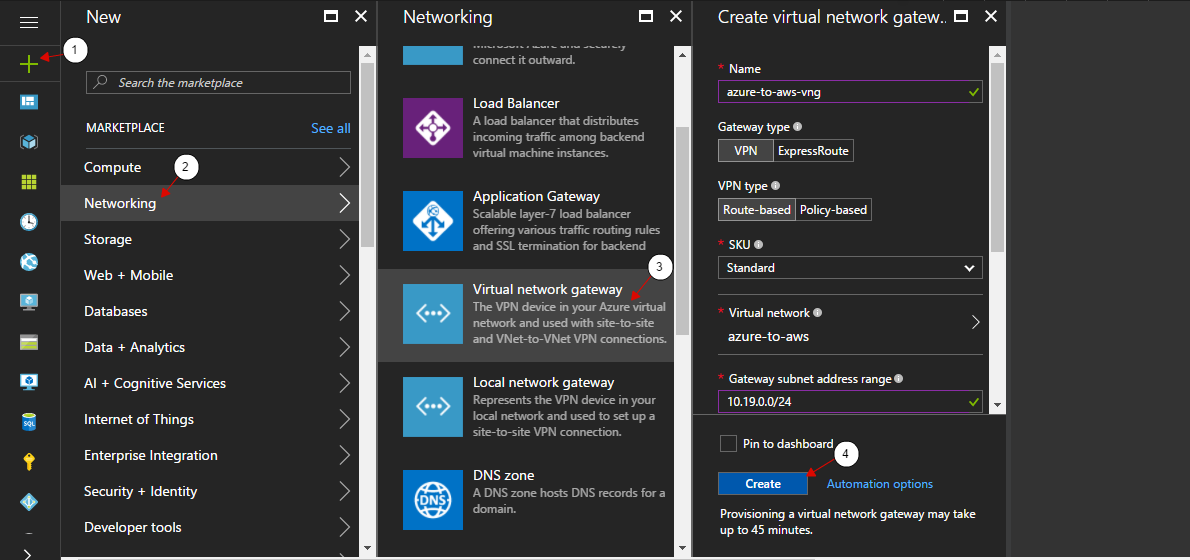Open the Virtual network gateway title

547,290
